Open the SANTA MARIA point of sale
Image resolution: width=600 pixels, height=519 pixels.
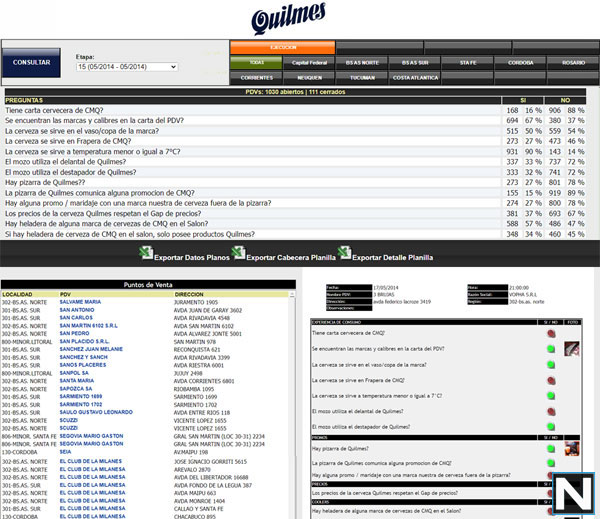[77, 381]
